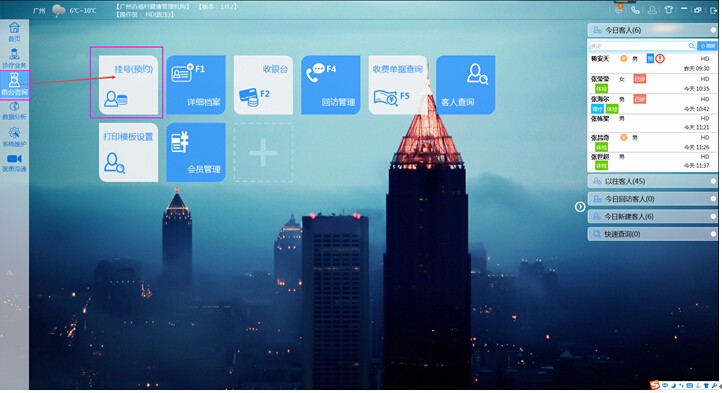Select 数据分析 in the sidebar
The width and height of the screenshot is (722, 393).
pyautogui.click(x=14, y=111)
